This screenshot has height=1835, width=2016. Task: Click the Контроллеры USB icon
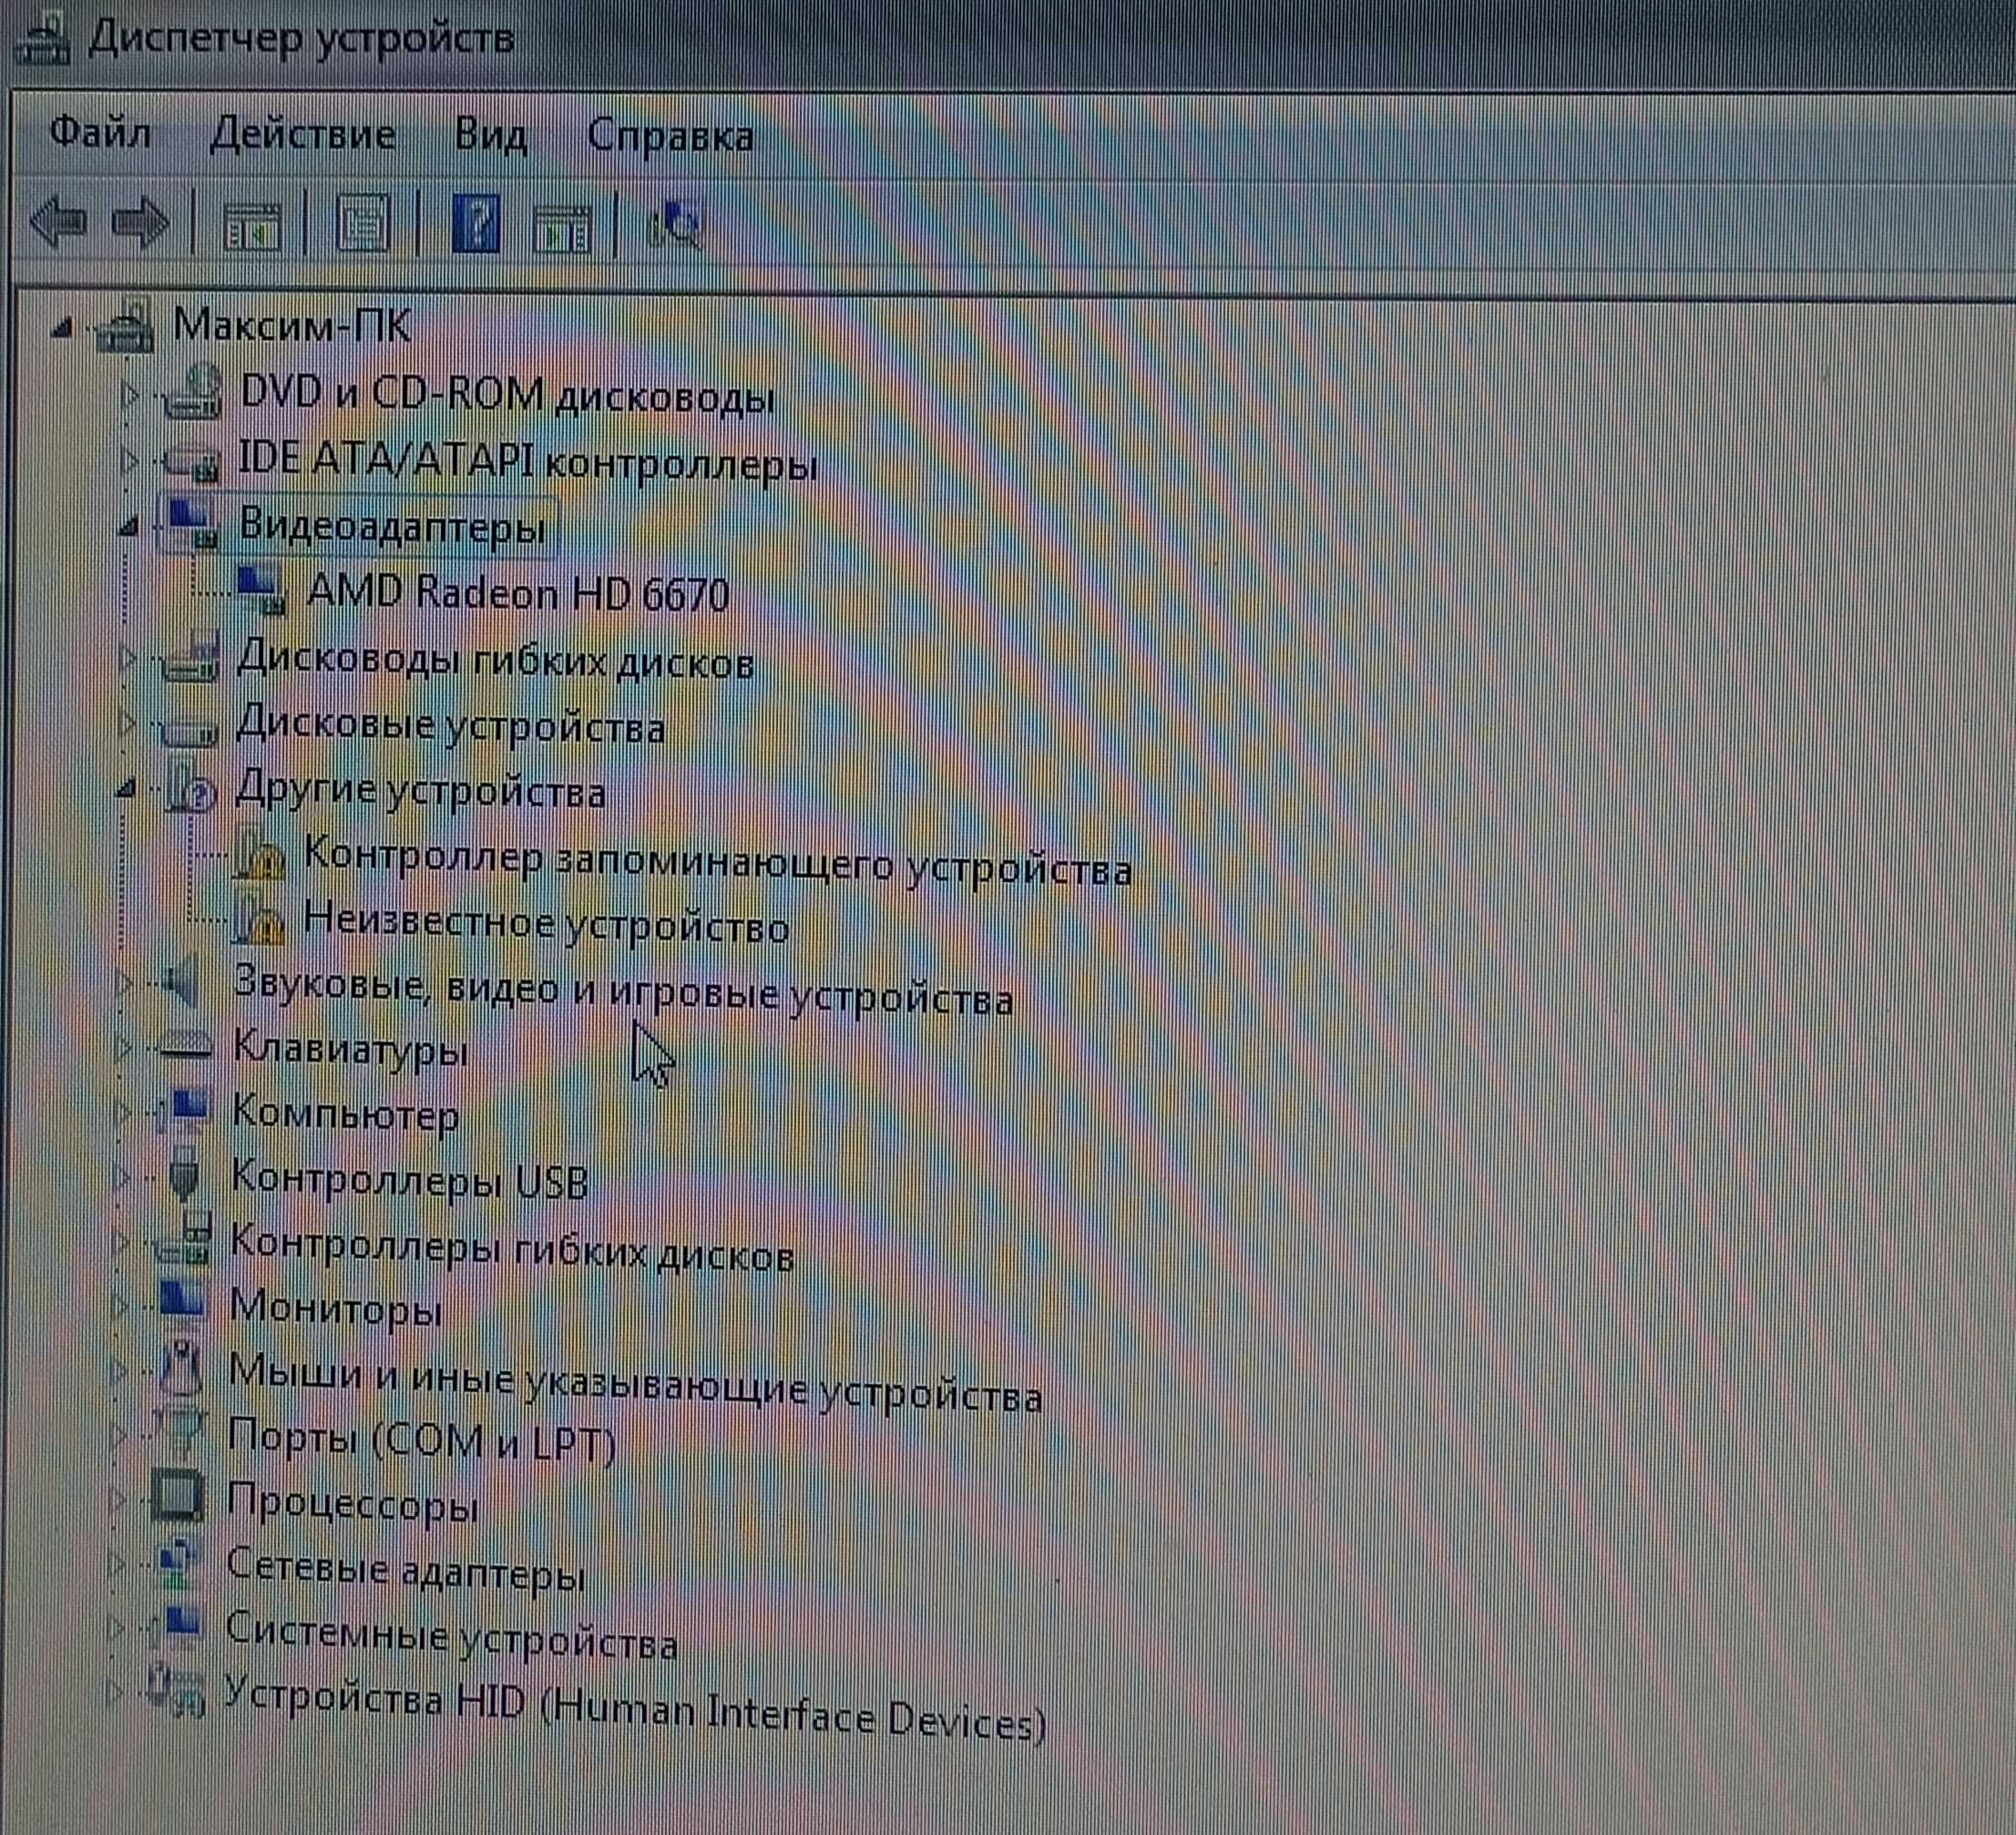(183, 1174)
